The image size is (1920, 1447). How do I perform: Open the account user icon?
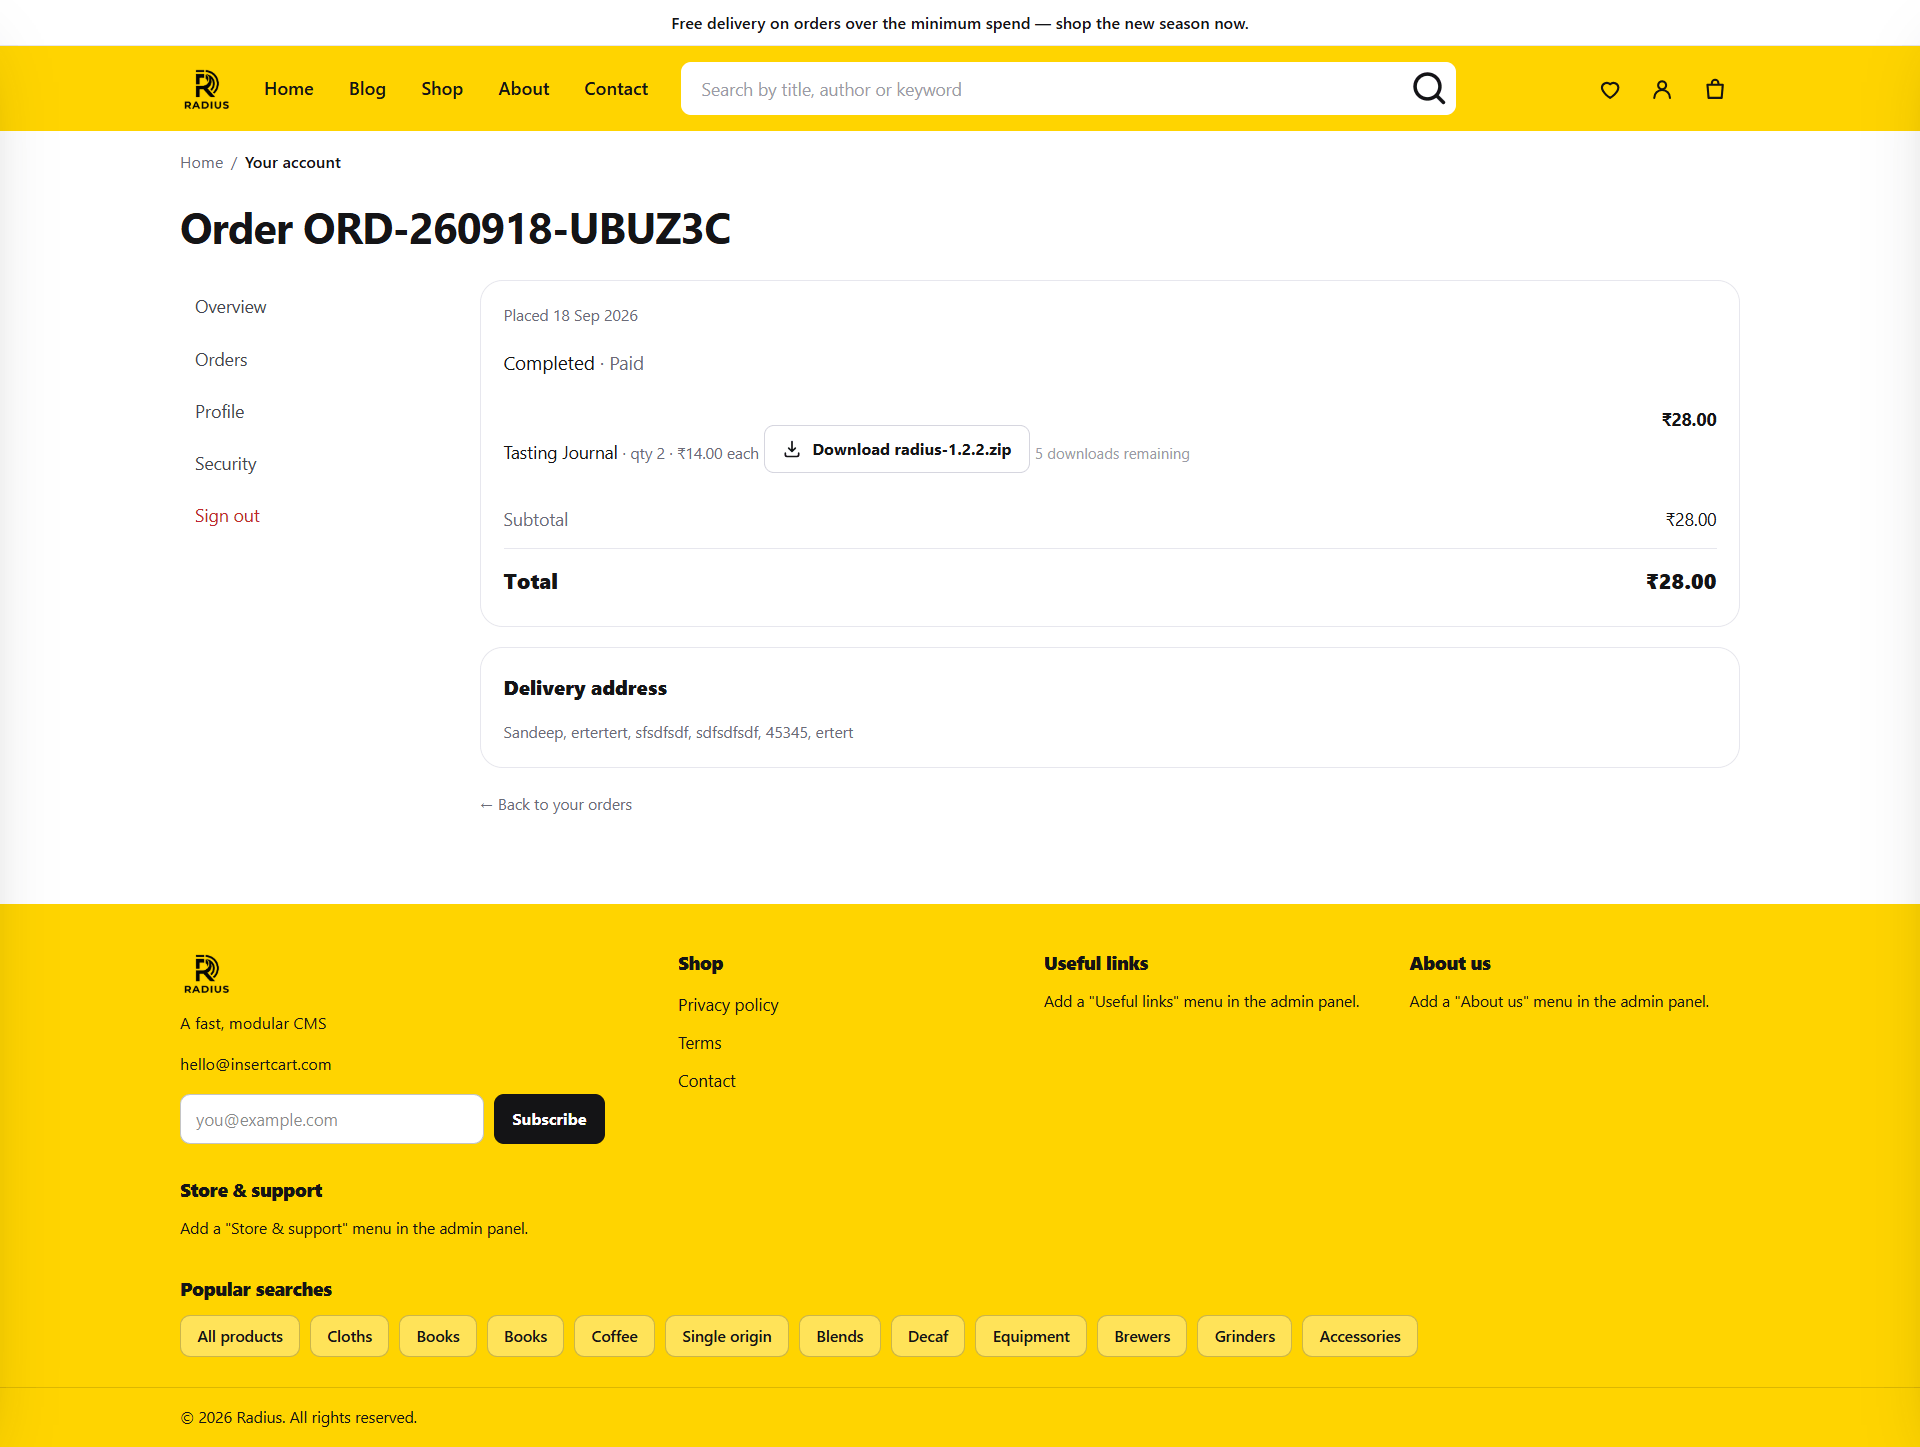(x=1662, y=90)
